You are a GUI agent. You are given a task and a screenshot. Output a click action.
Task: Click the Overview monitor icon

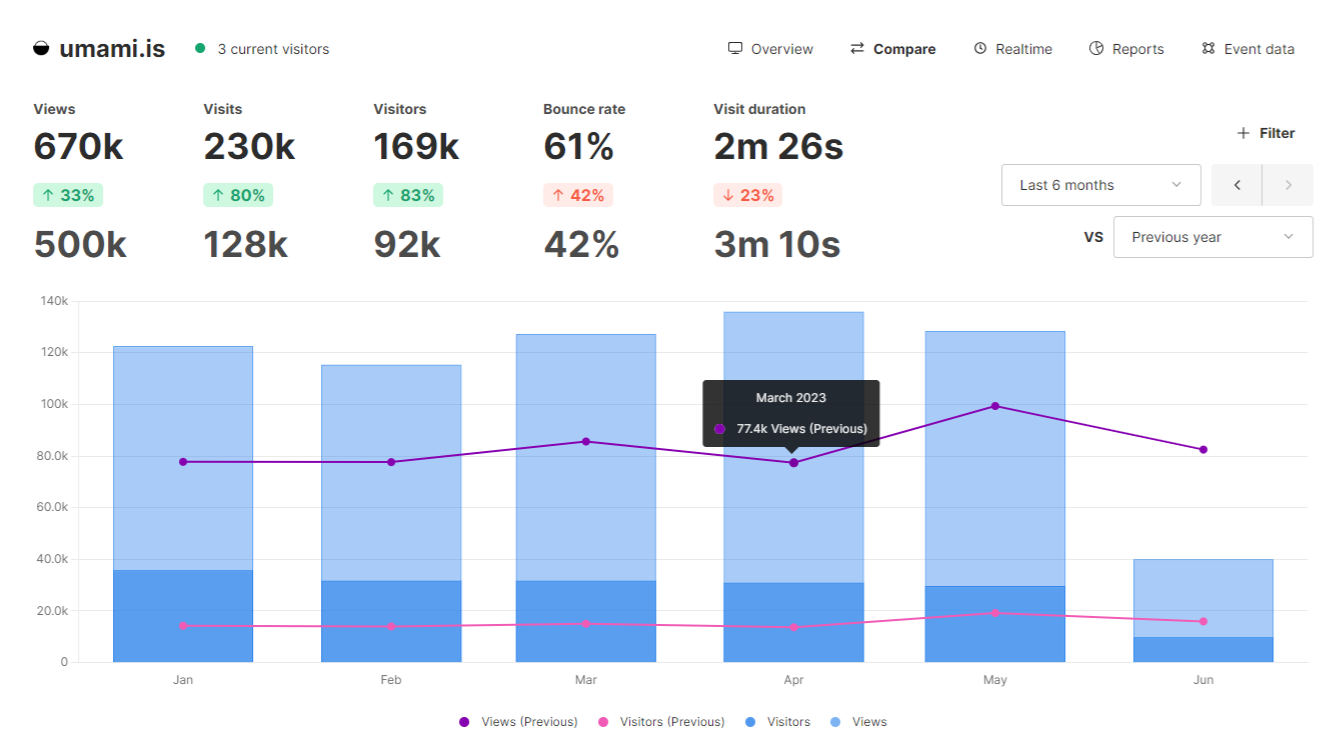pos(735,48)
